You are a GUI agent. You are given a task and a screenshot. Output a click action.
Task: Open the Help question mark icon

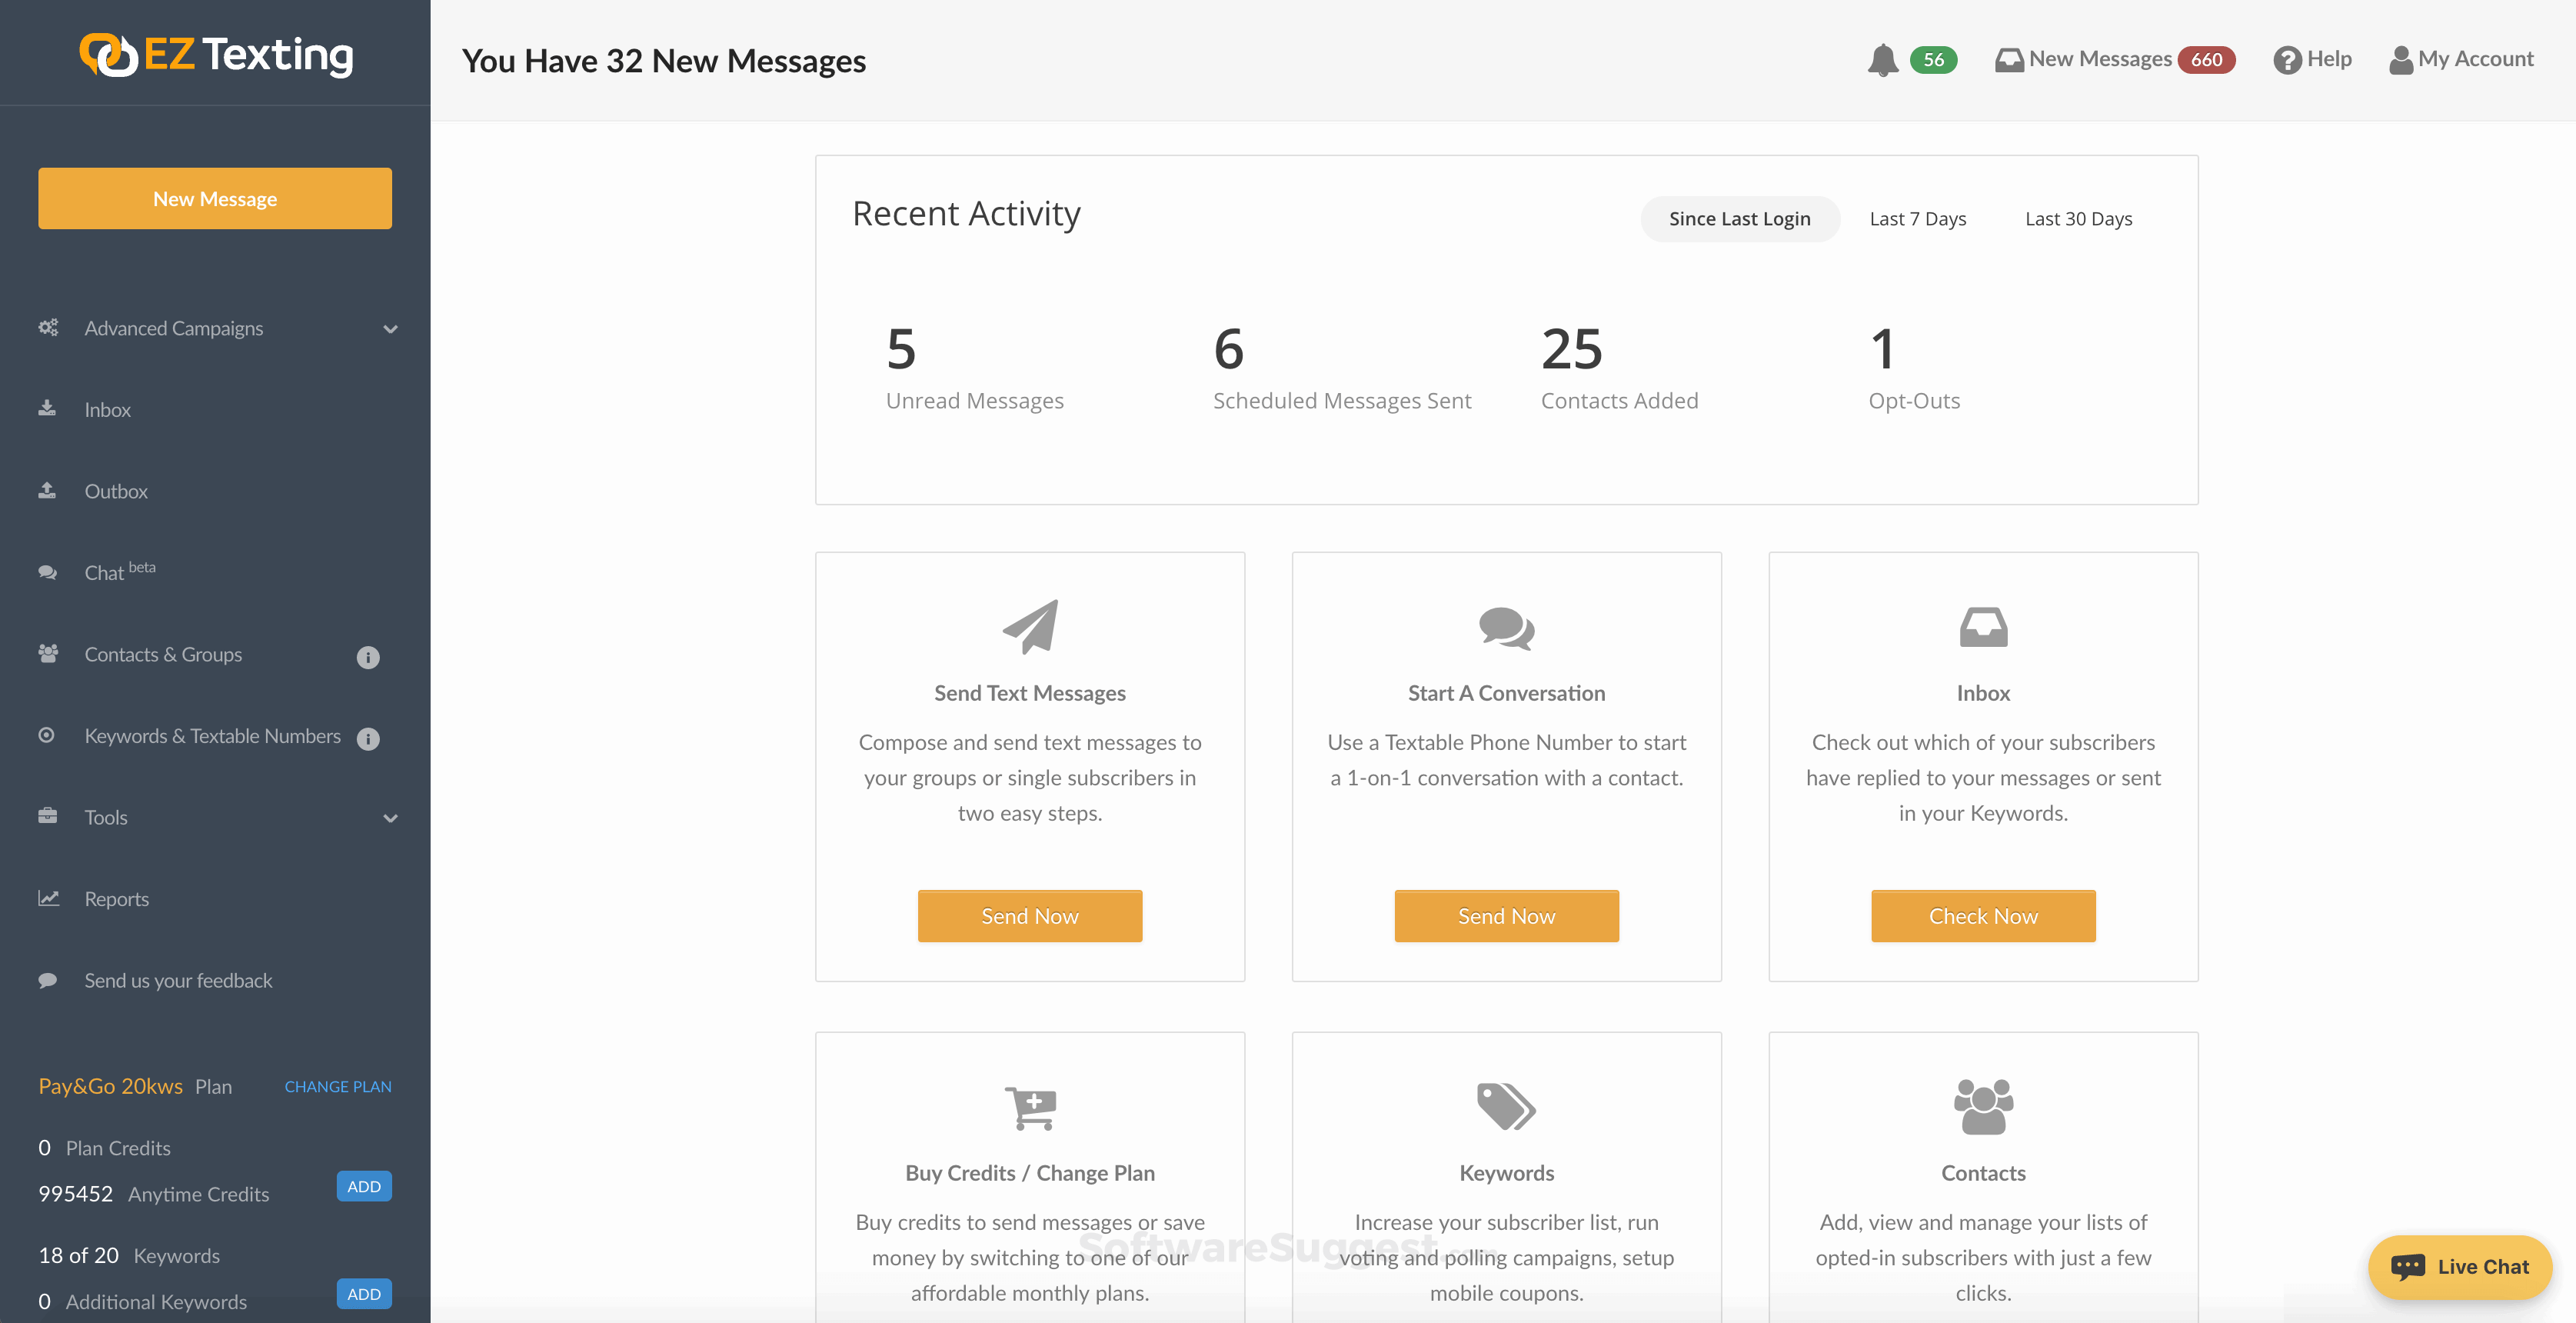(x=2286, y=60)
